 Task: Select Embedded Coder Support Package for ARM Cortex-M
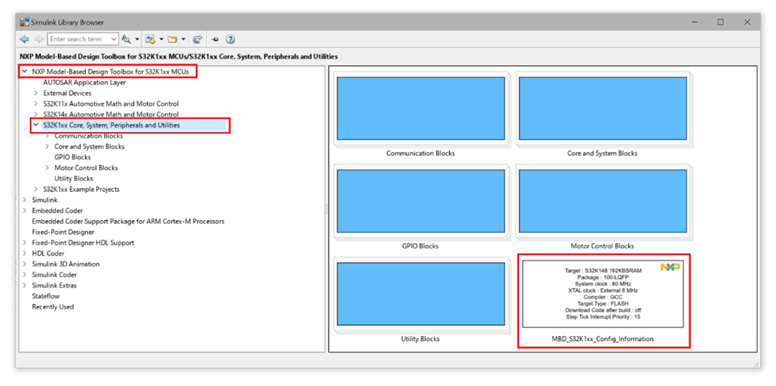coord(128,221)
